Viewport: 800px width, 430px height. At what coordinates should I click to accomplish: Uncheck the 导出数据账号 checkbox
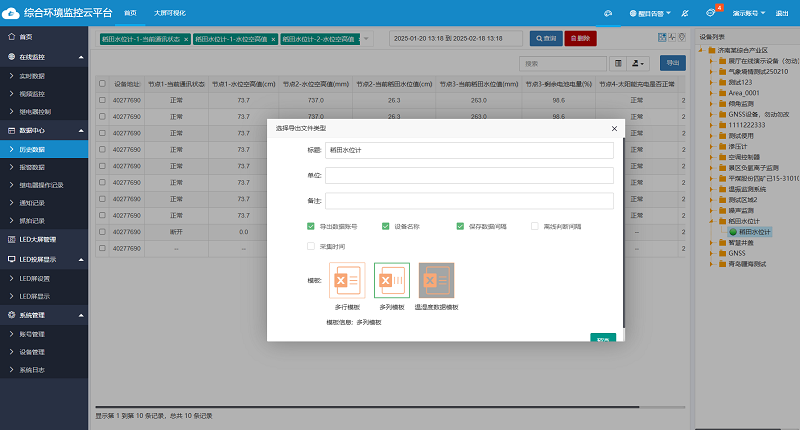(311, 226)
